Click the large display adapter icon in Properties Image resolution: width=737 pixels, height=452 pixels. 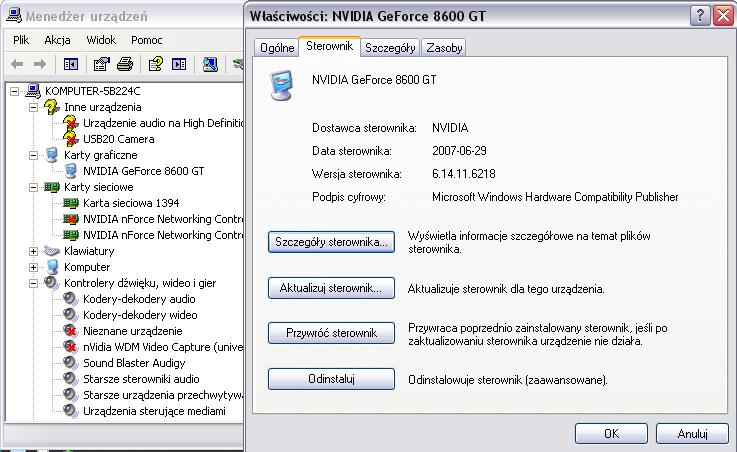(x=282, y=85)
